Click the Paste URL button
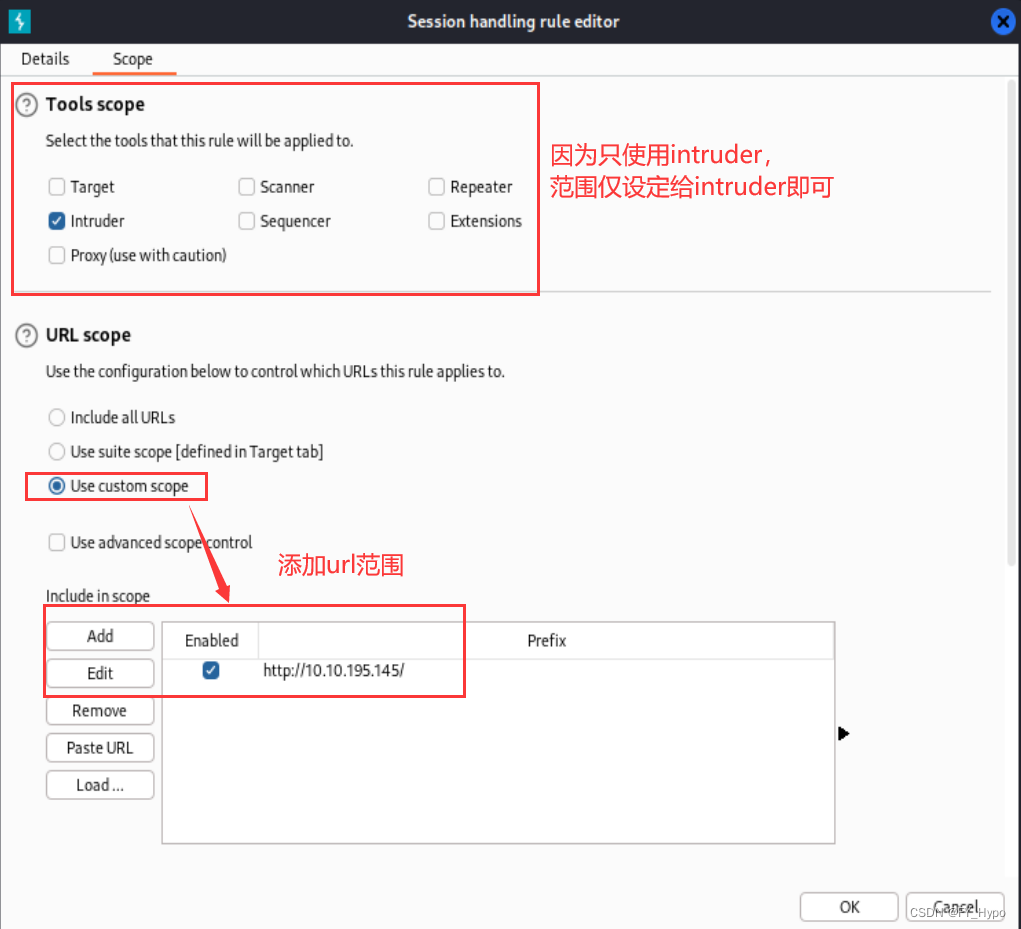Image resolution: width=1021 pixels, height=929 pixels. click(x=100, y=748)
